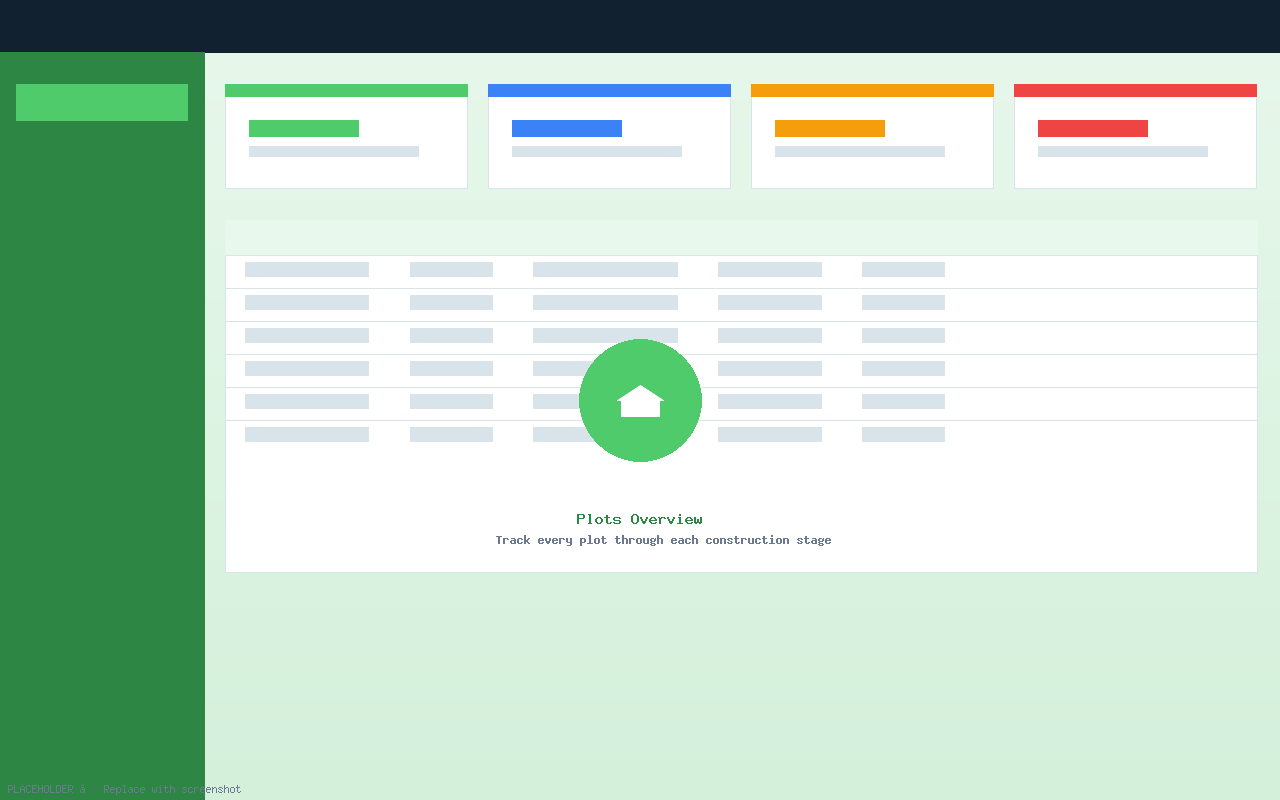The height and width of the screenshot is (800, 1280).
Task: Open the green summary card
Action: click(x=346, y=135)
